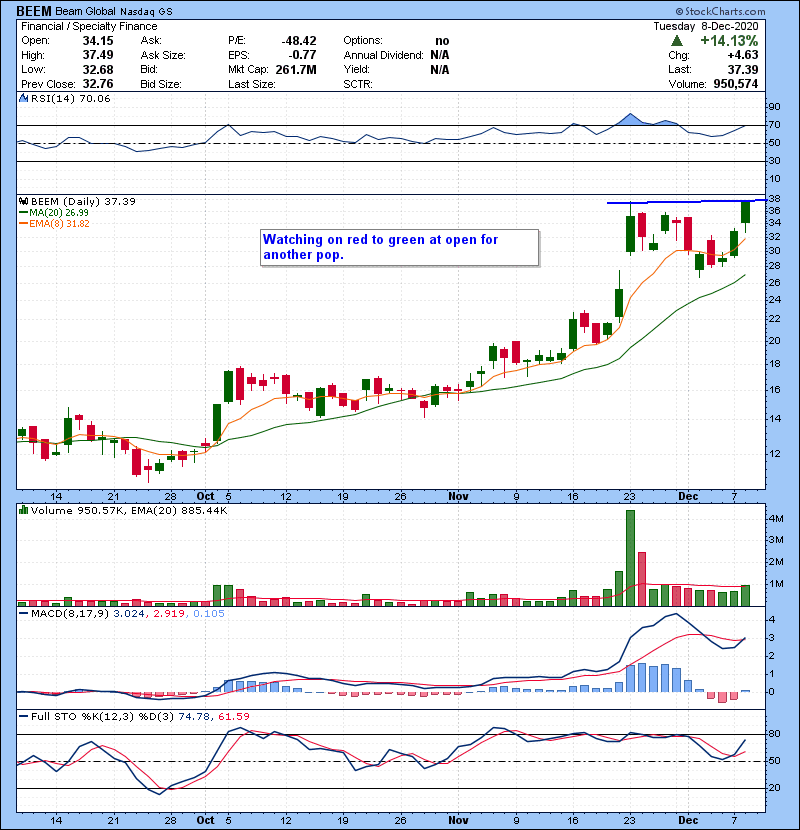Open the StockCharts.com credit link
The width and height of the screenshot is (800, 830).
(x=720, y=11)
